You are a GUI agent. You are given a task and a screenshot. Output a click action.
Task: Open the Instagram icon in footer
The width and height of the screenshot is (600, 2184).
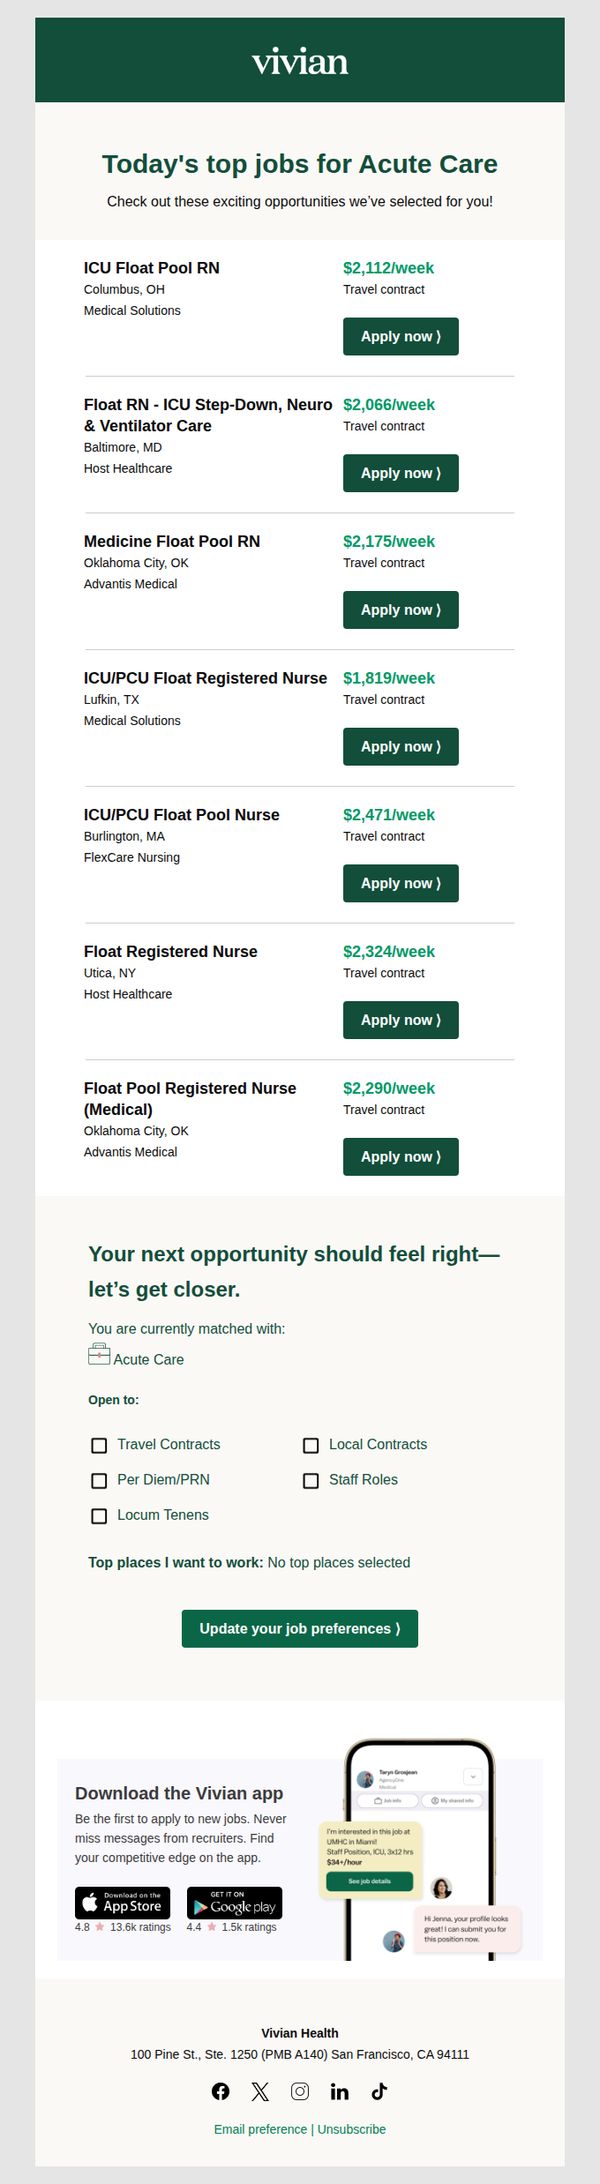(x=300, y=2091)
